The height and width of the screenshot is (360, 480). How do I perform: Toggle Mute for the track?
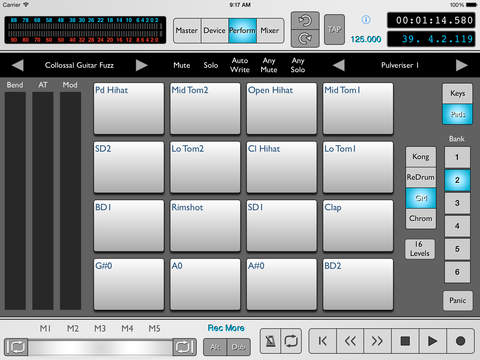pos(182,65)
